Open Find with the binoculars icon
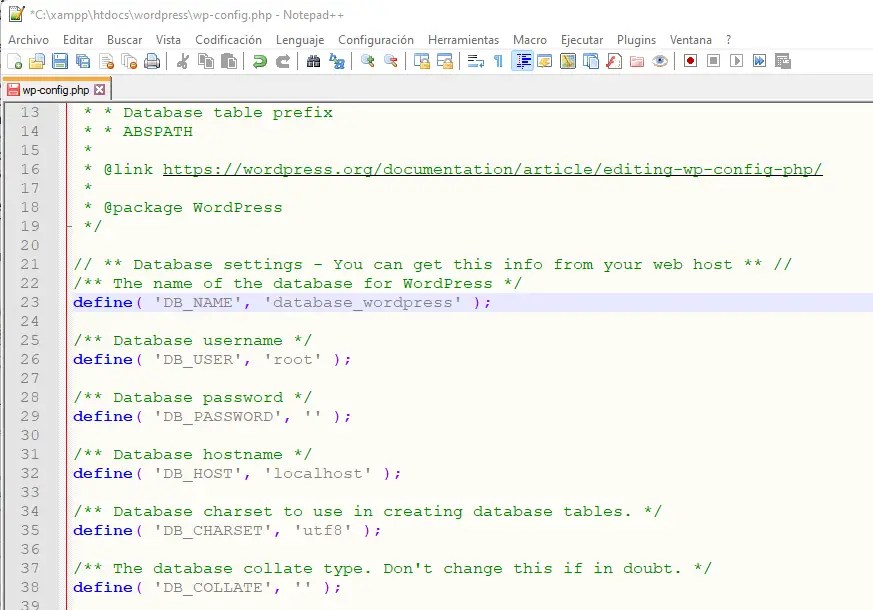This screenshot has height=610, width=873. pyautogui.click(x=314, y=61)
